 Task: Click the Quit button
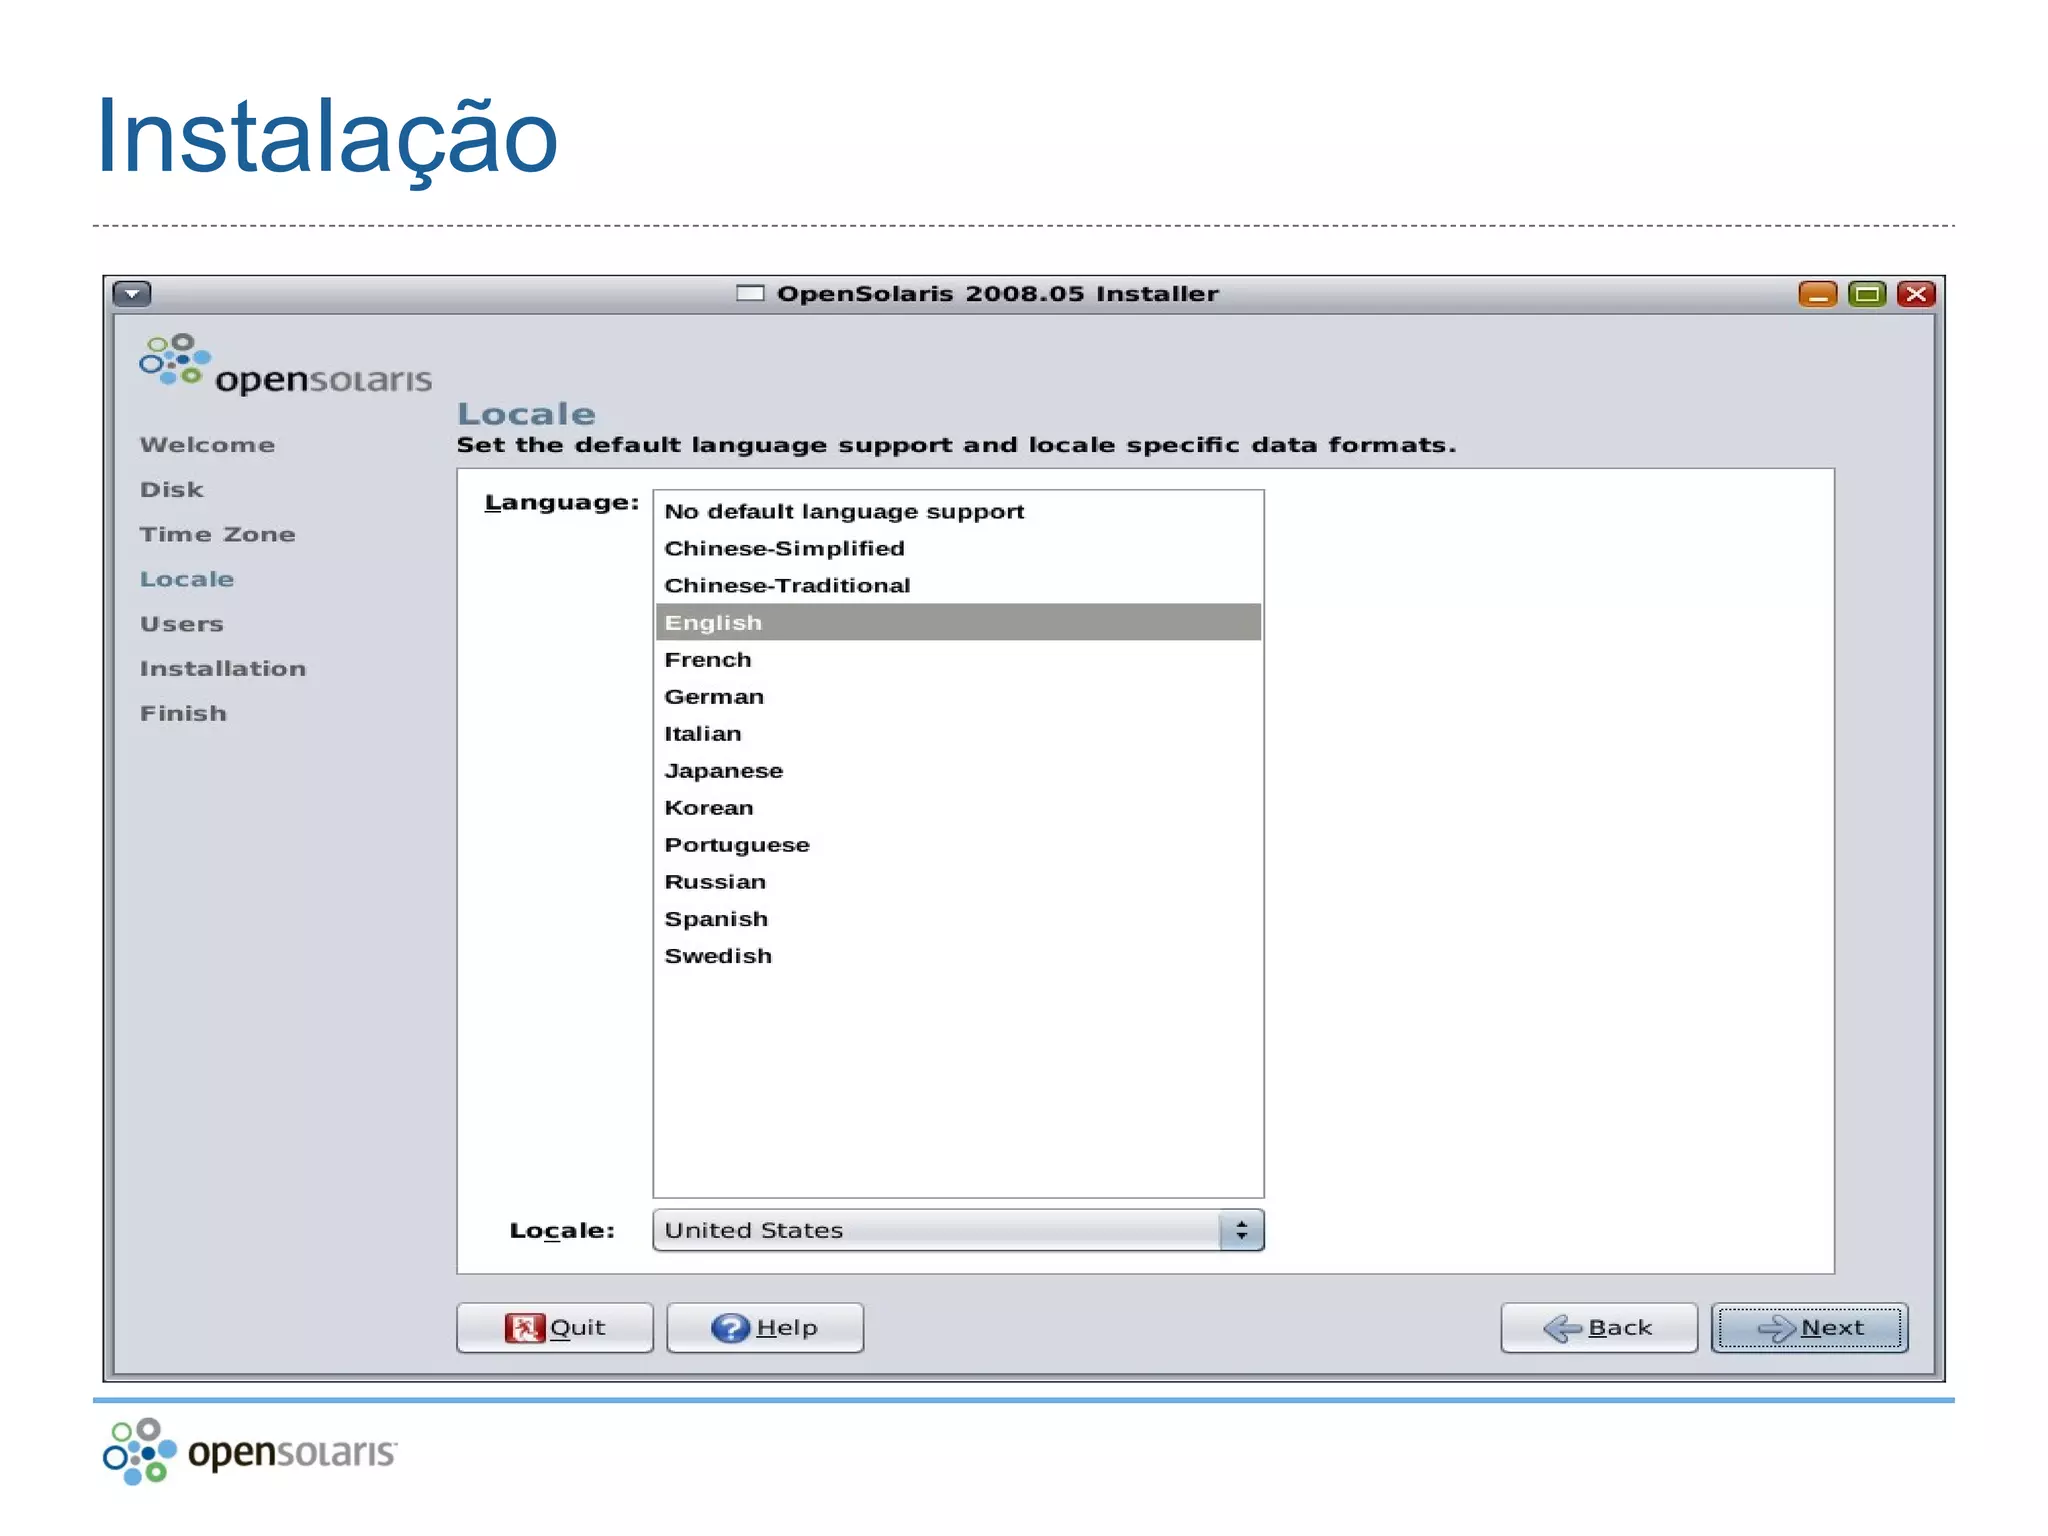[x=555, y=1327]
